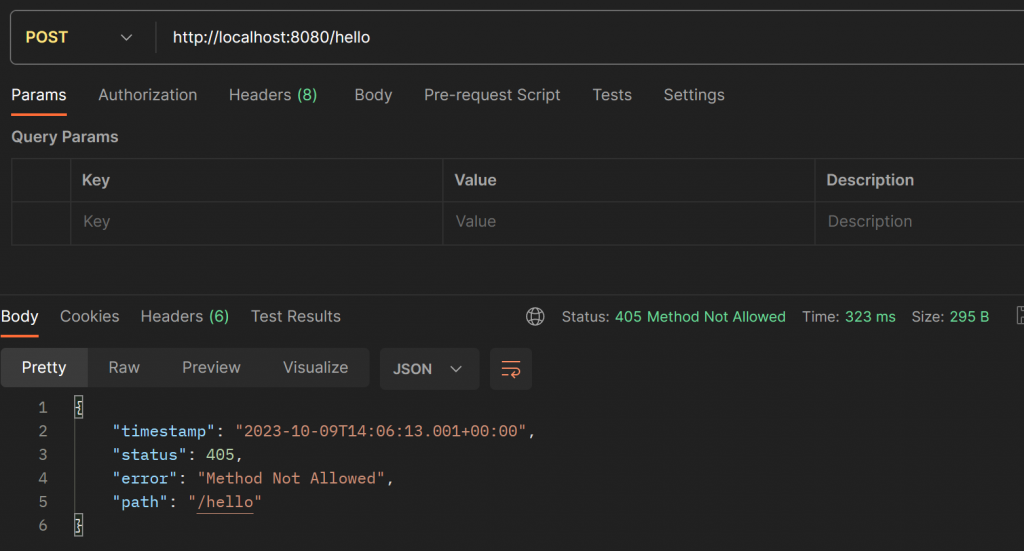Open the request Headers (8) tab
The image size is (1024, 551).
click(272, 95)
